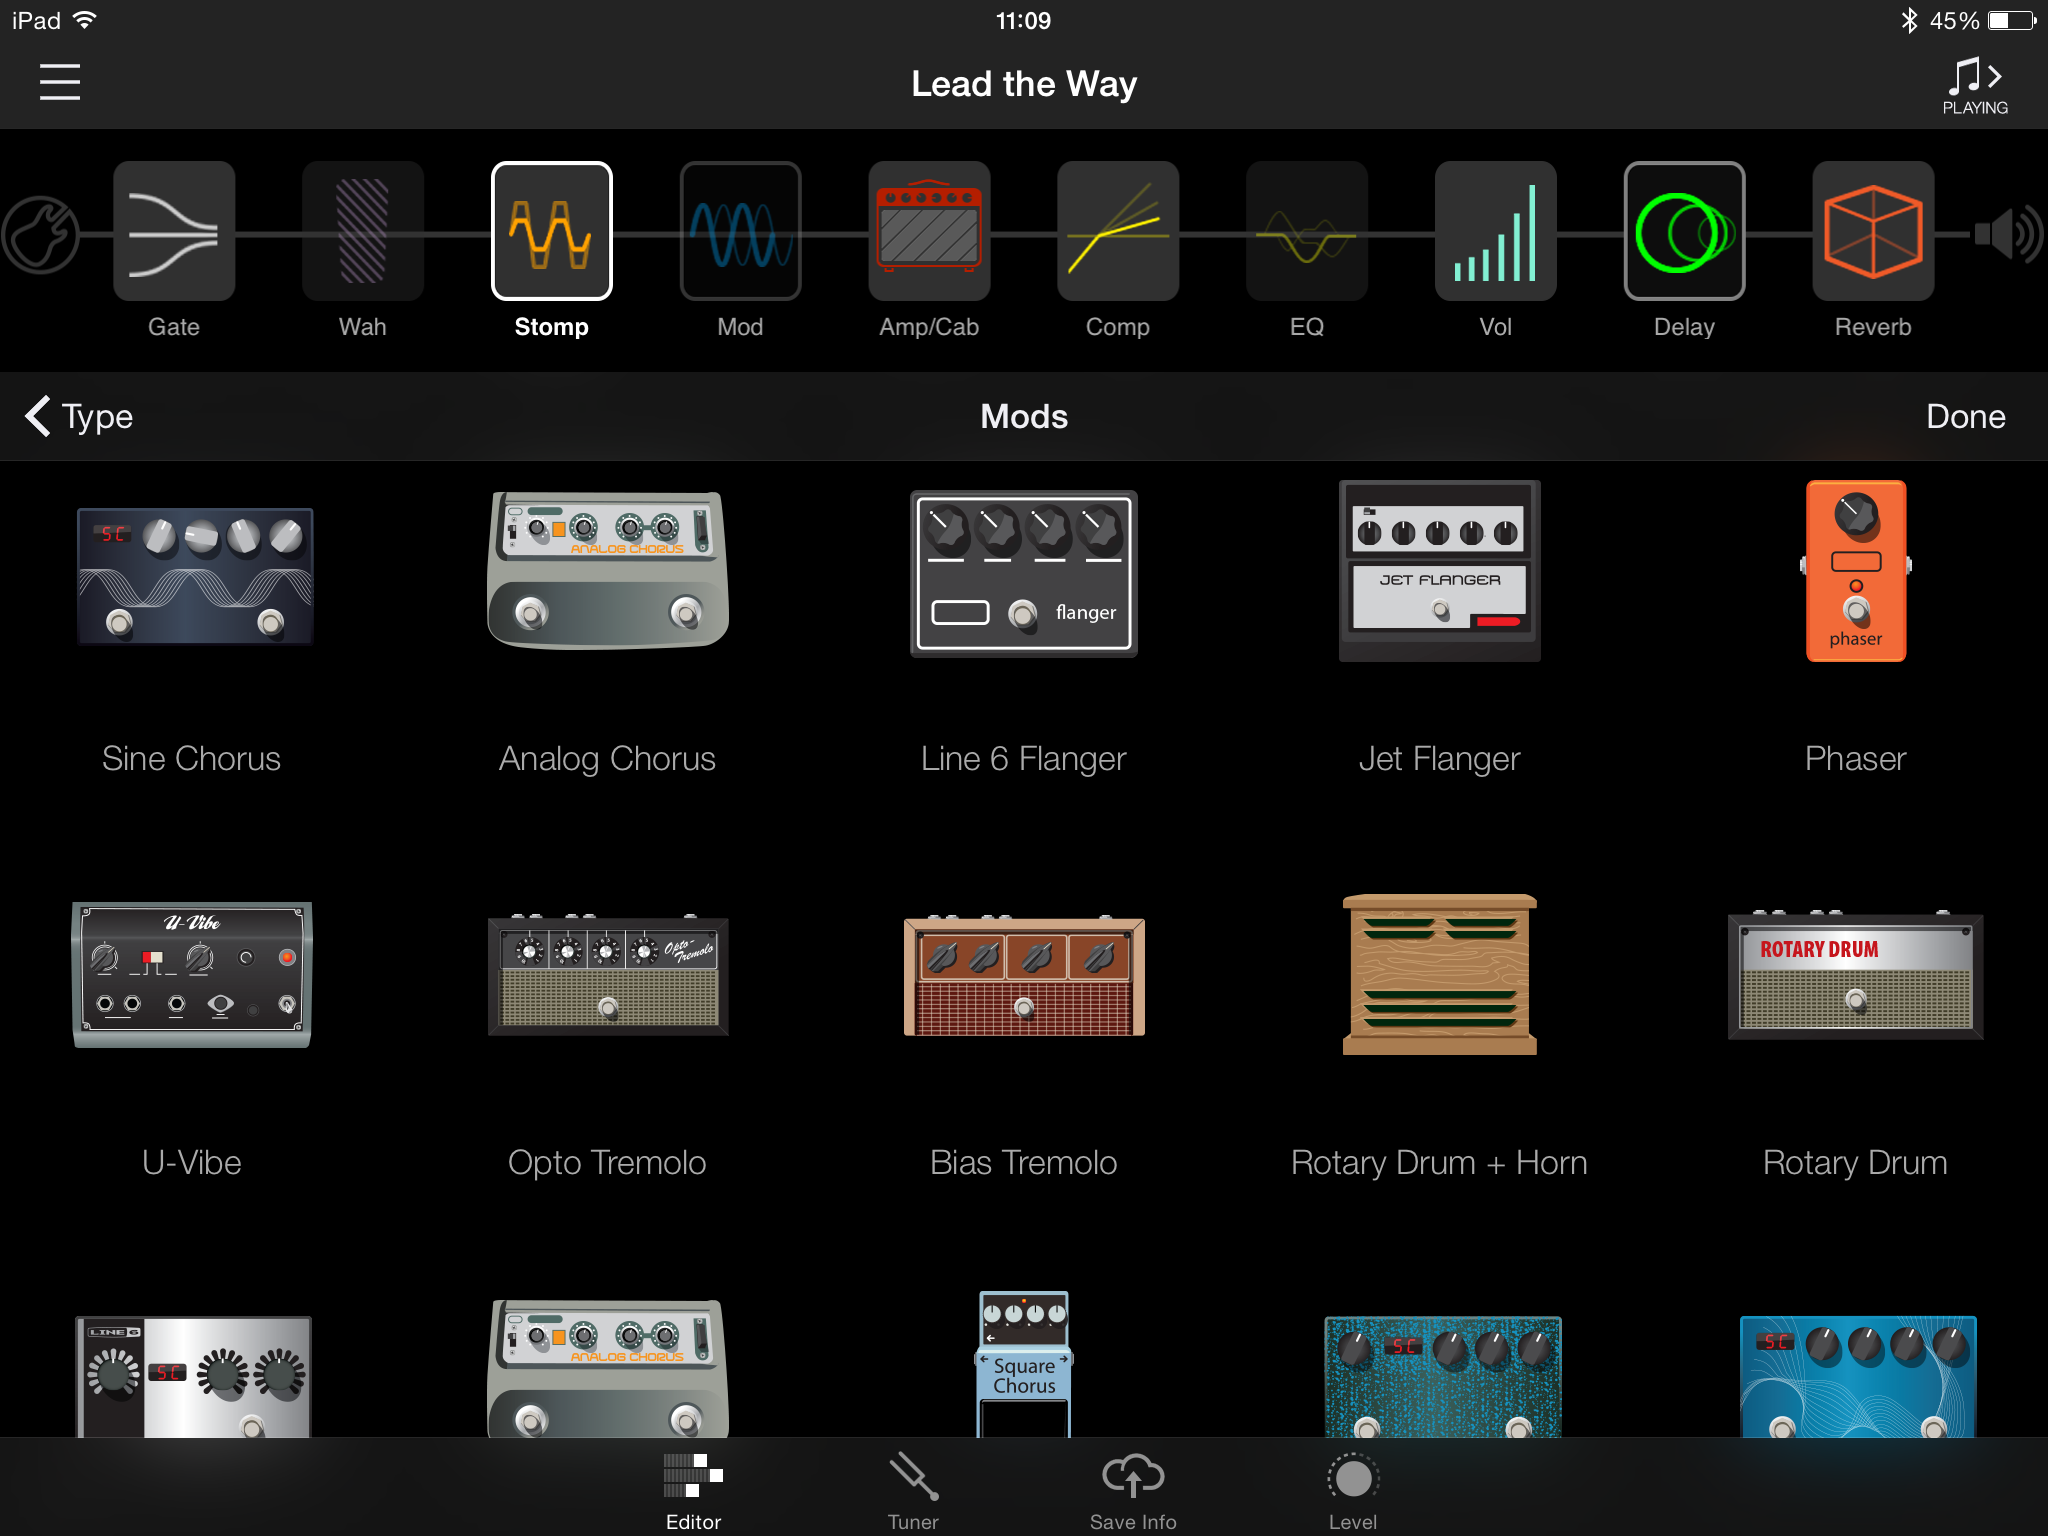The width and height of the screenshot is (2048, 1536).
Task: Tap the speaker output icon
Action: [2008, 234]
